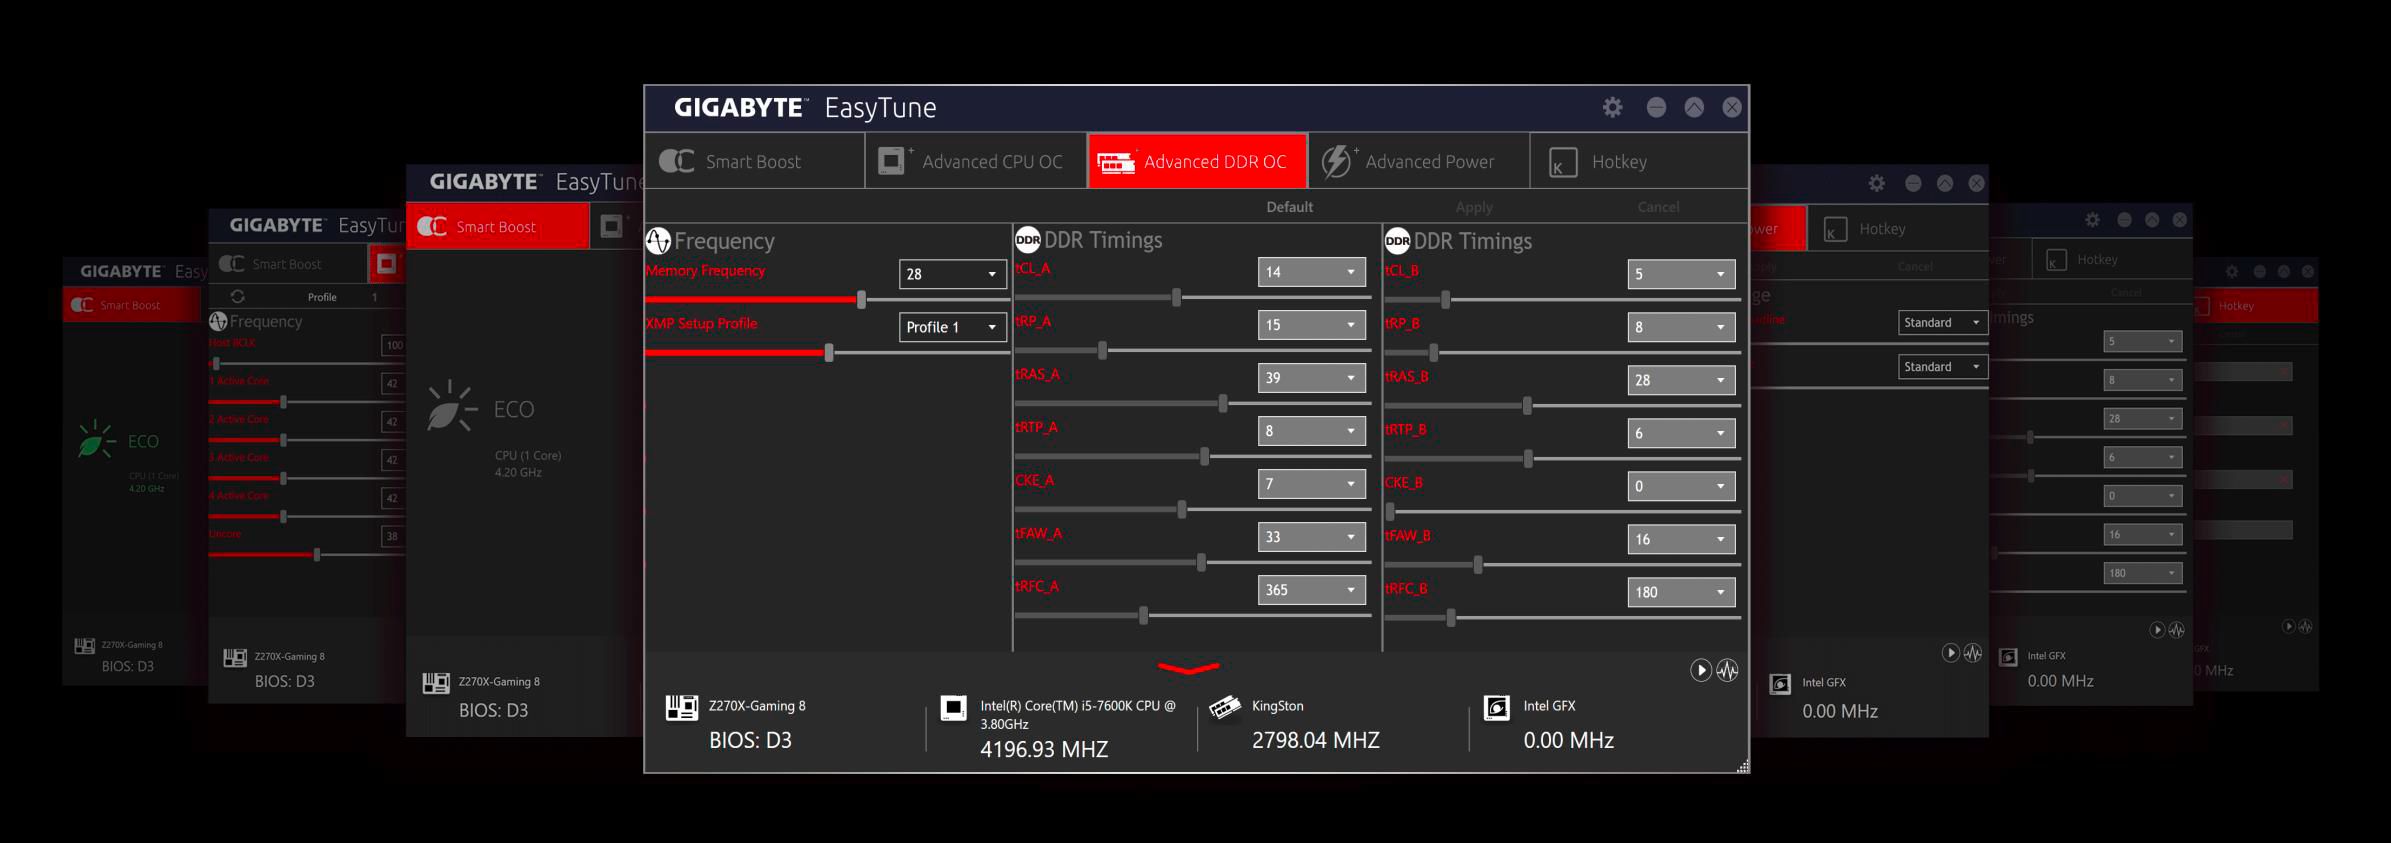
Task: Click the tRFC_A slider handle
Action: tap(1143, 615)
